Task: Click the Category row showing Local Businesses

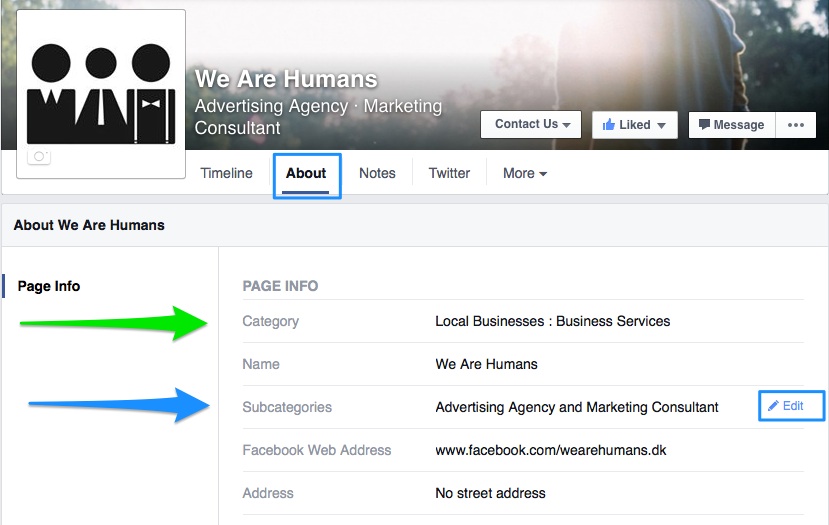Action: click(552, 321)
